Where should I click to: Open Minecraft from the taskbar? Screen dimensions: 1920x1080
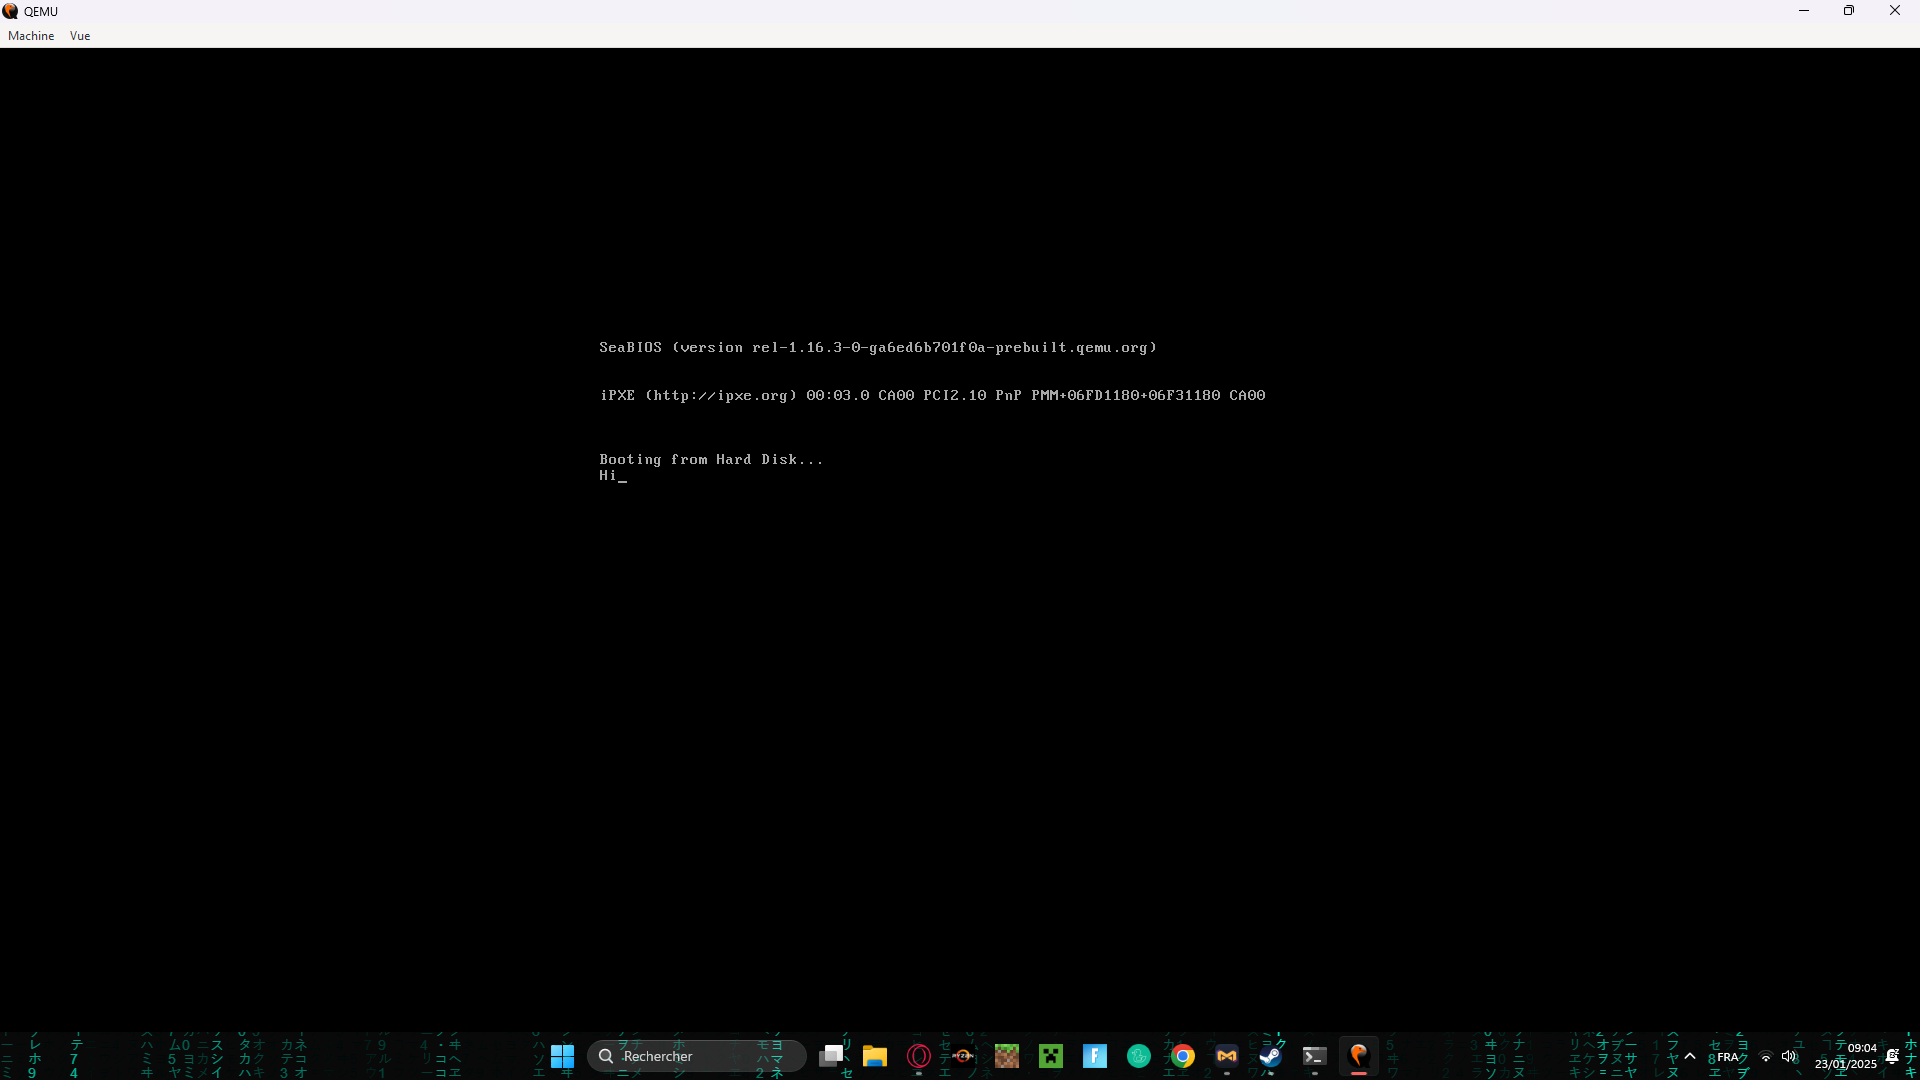click(1007, 1055)
